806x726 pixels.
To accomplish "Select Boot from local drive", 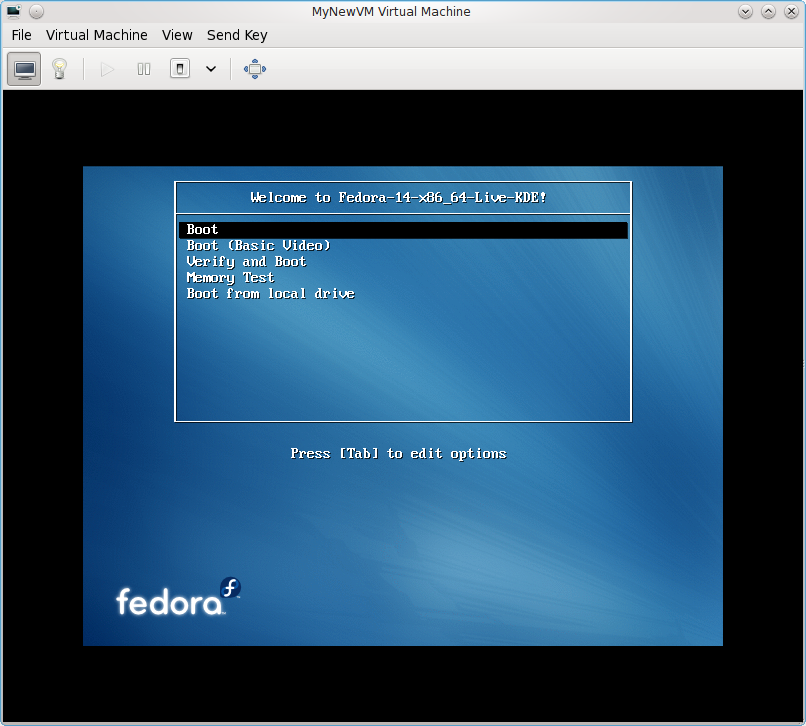I will [x=270, y=294].
